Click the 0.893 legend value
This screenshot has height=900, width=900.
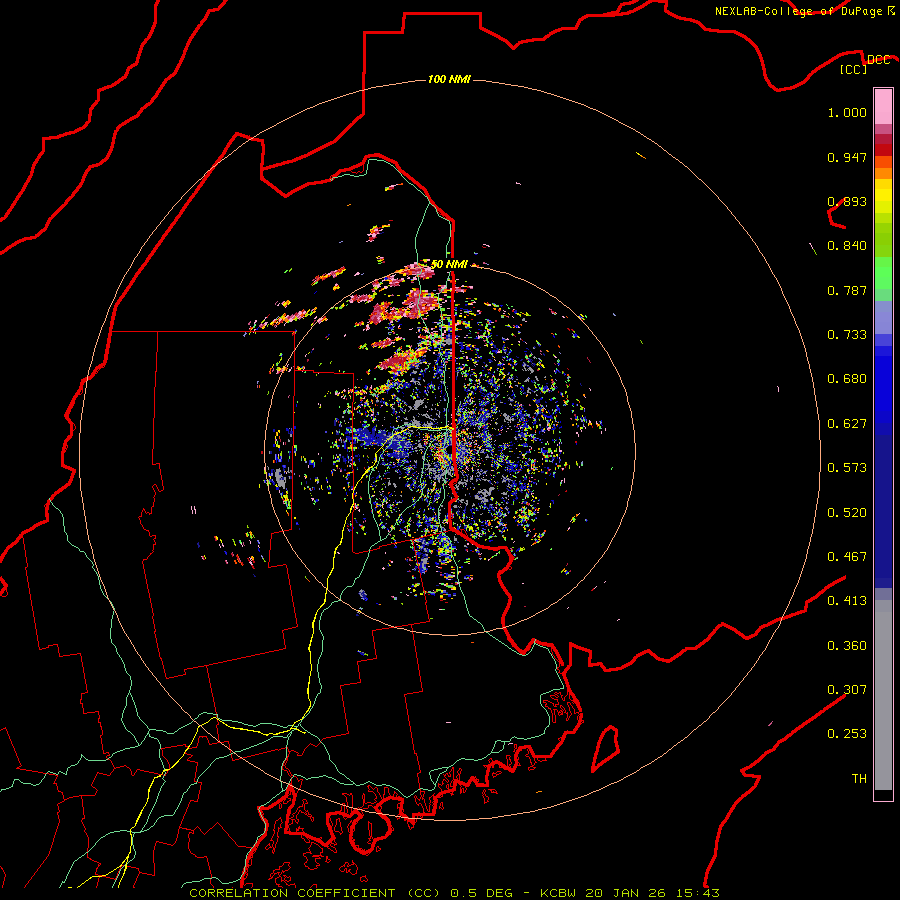click(847, 201)
